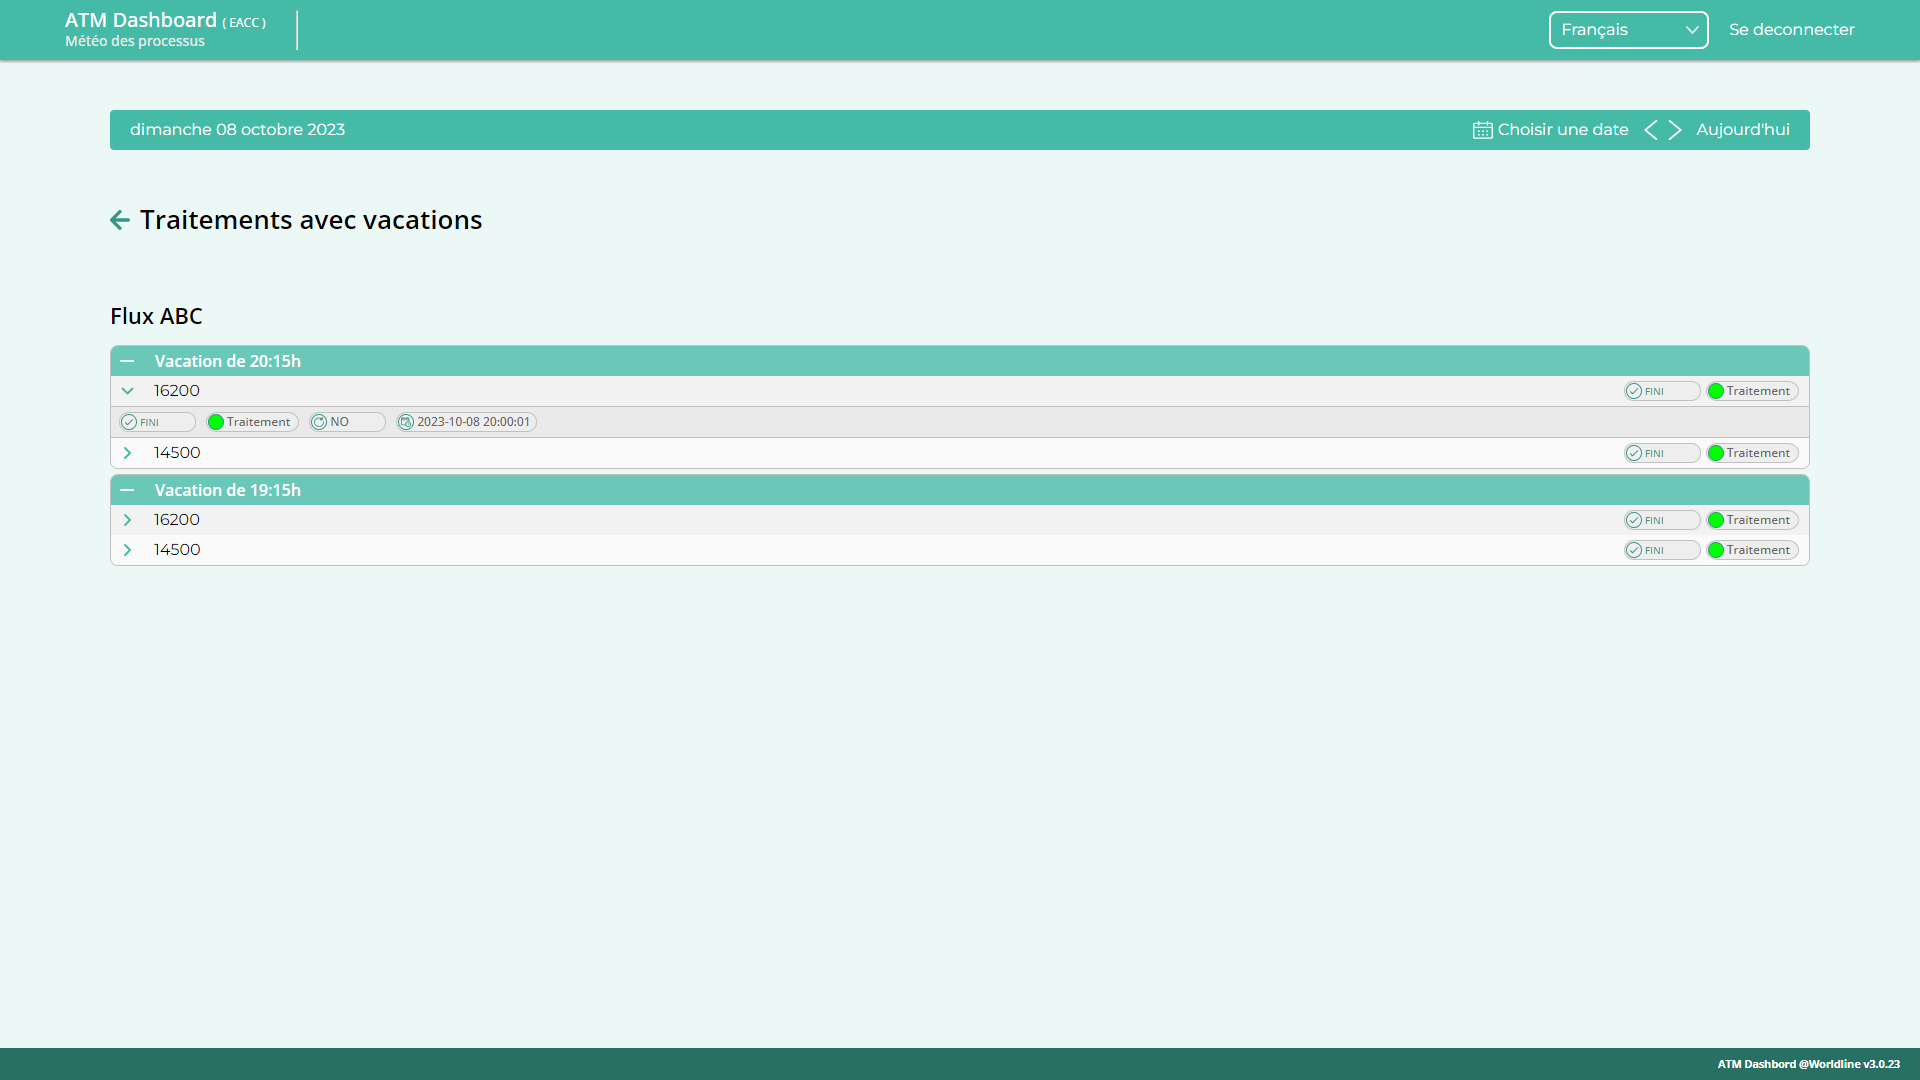Image resolution: width=1920 pixels, height=1080 pixels.
Task: Open the Français language dropdown
Action: coord(1628,30)
